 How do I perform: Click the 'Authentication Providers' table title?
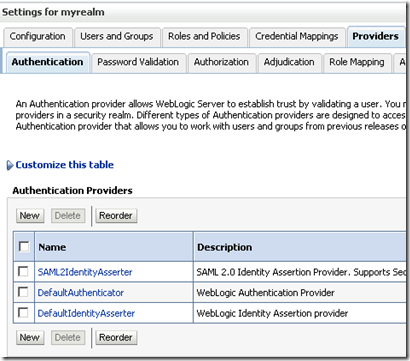point(72,190)
